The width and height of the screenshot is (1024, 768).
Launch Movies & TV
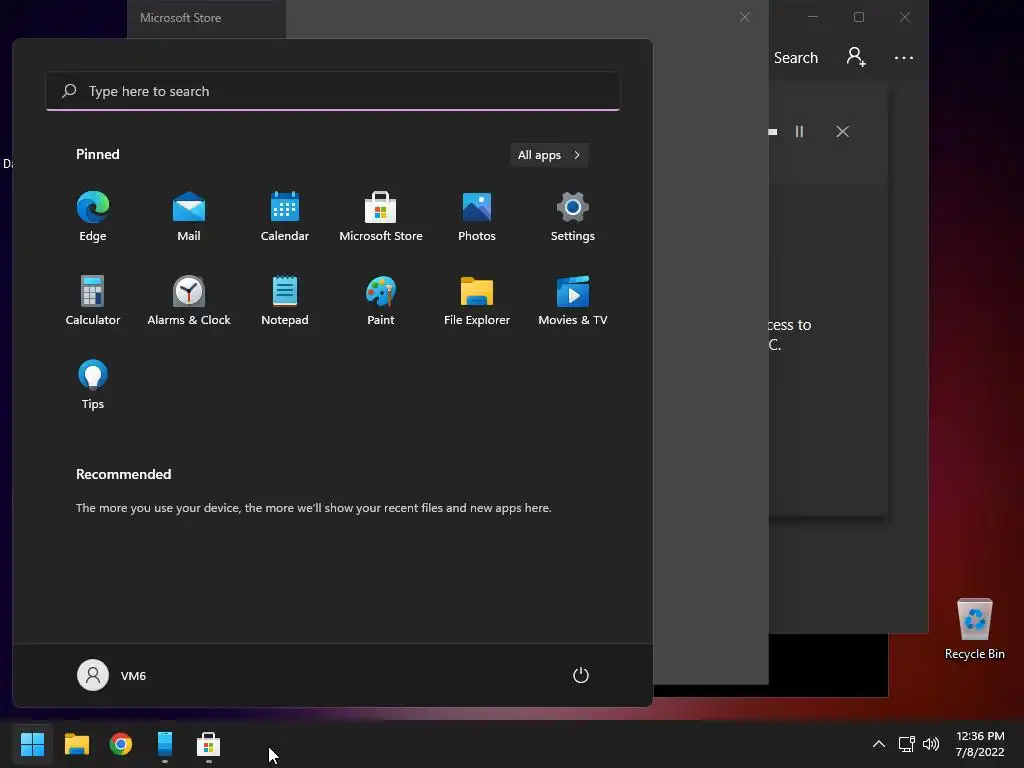(x=573, y=300)
